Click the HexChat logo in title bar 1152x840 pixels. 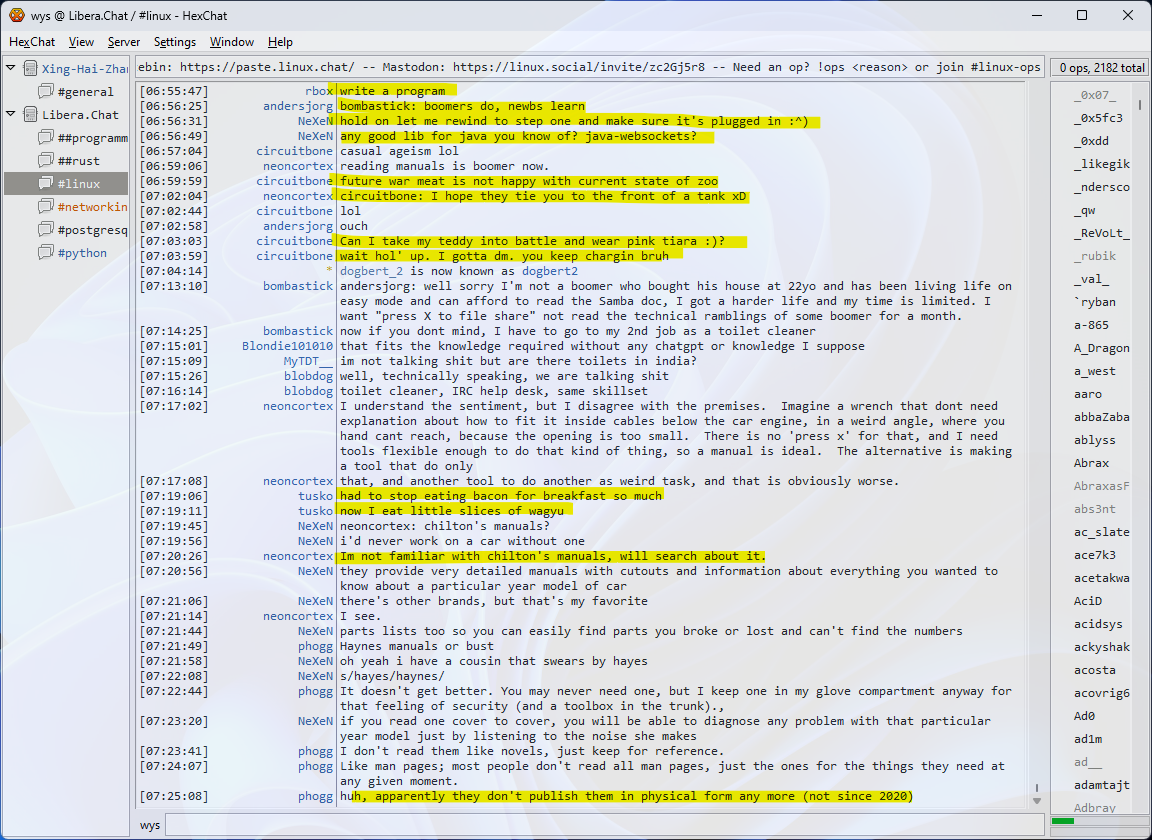pos(16,15)
